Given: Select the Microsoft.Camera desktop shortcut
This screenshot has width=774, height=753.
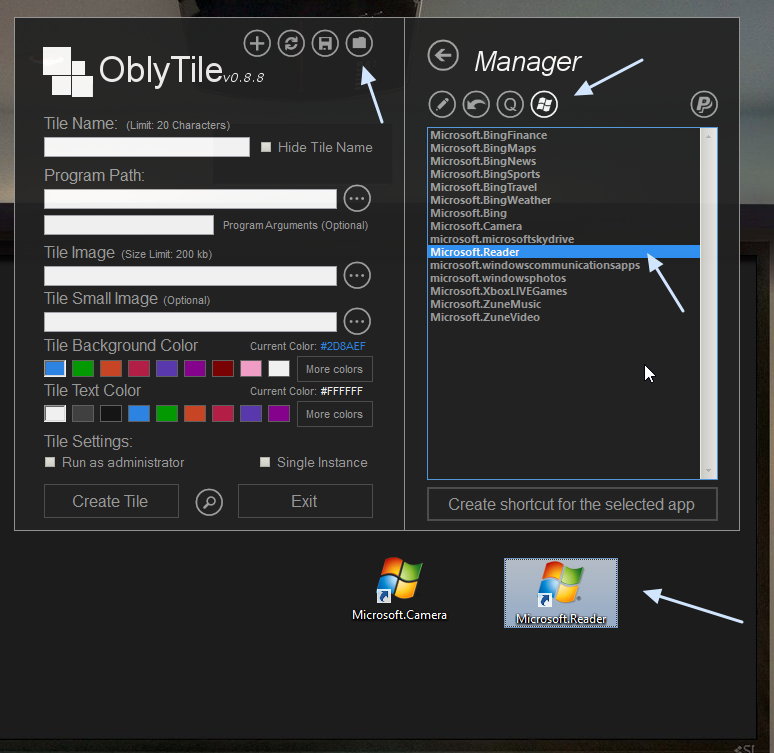Looking at the screenshot, I should pos(399,589).
